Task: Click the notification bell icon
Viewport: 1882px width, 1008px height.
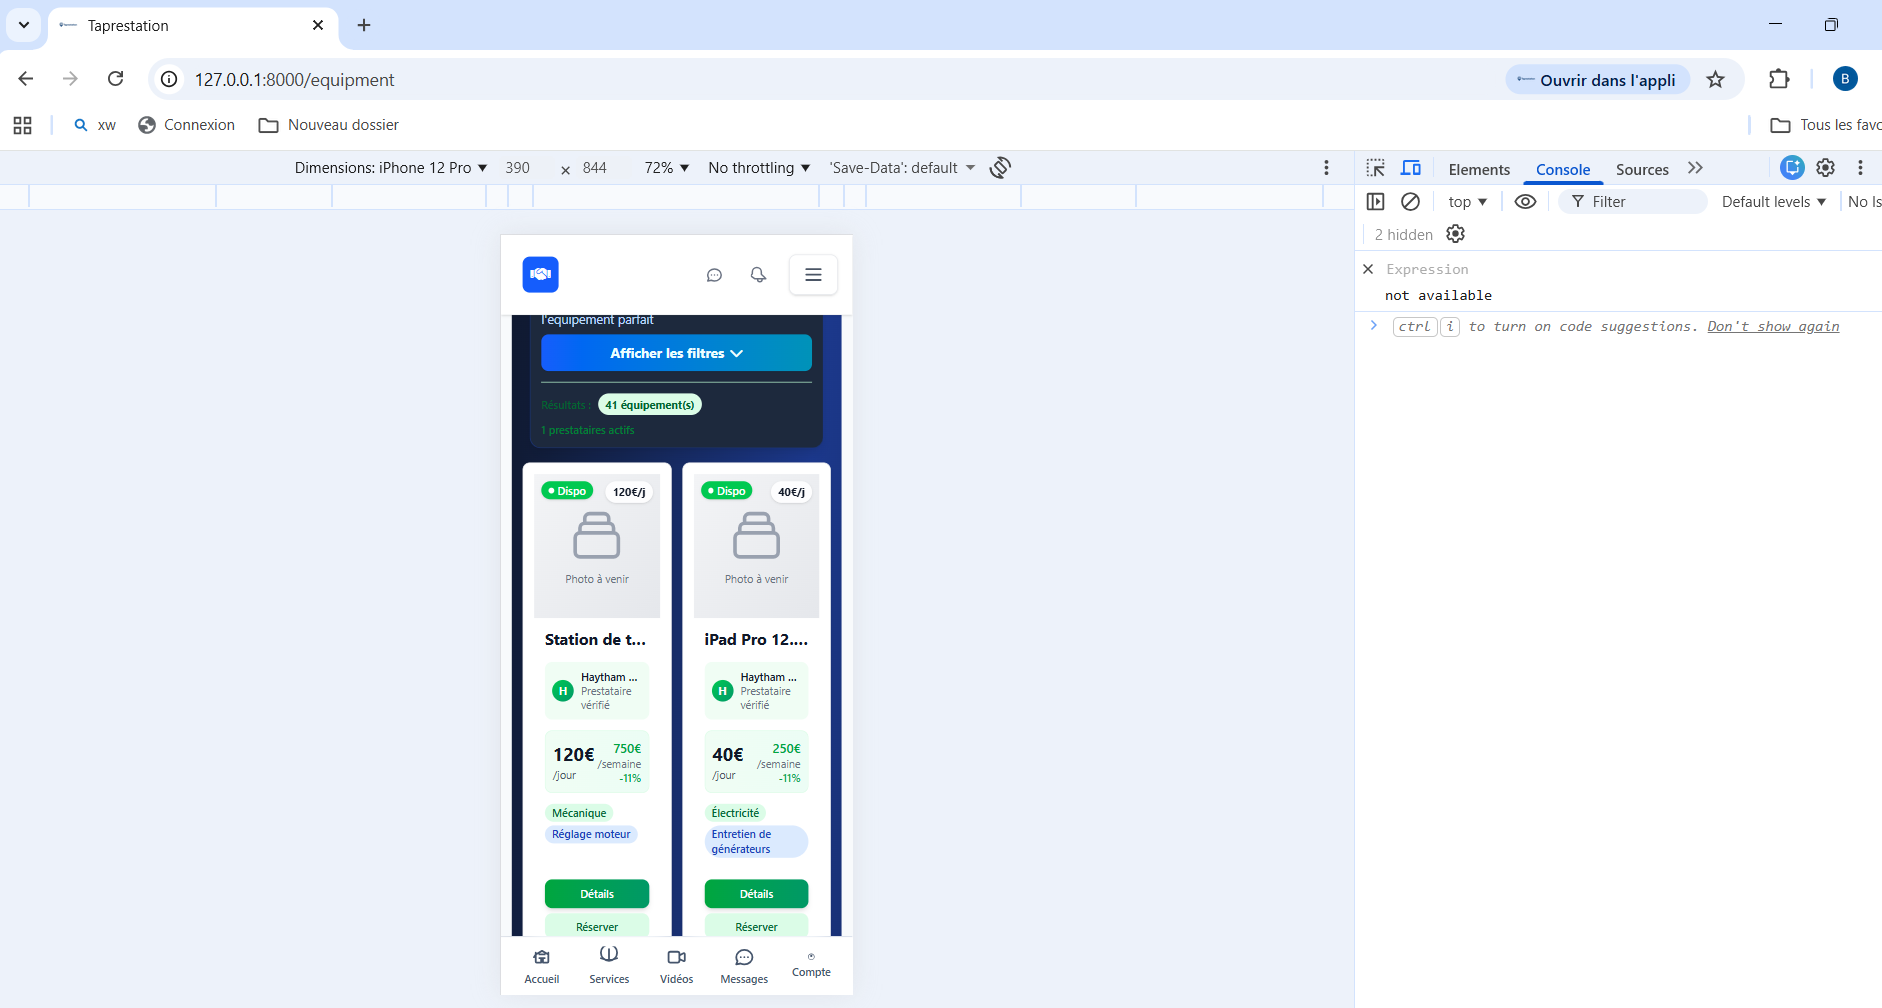Action: click(758, 275)
